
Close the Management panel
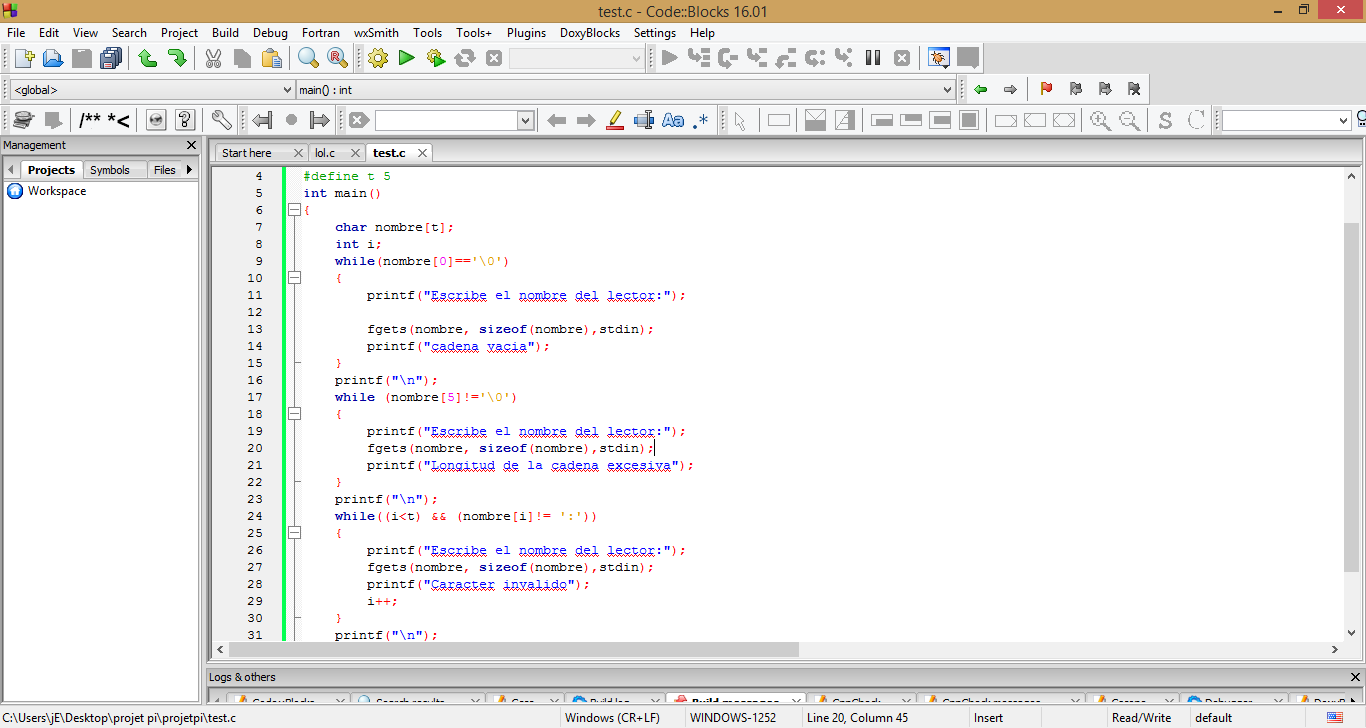[x=191, y=146]
